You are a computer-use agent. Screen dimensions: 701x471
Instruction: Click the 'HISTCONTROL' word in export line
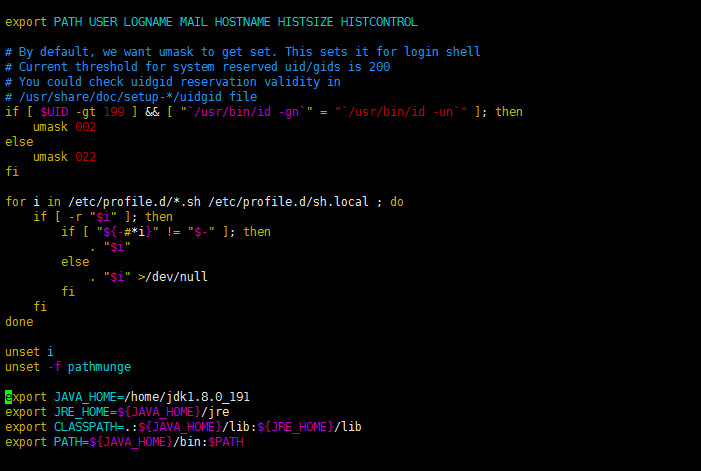(379, 22)
